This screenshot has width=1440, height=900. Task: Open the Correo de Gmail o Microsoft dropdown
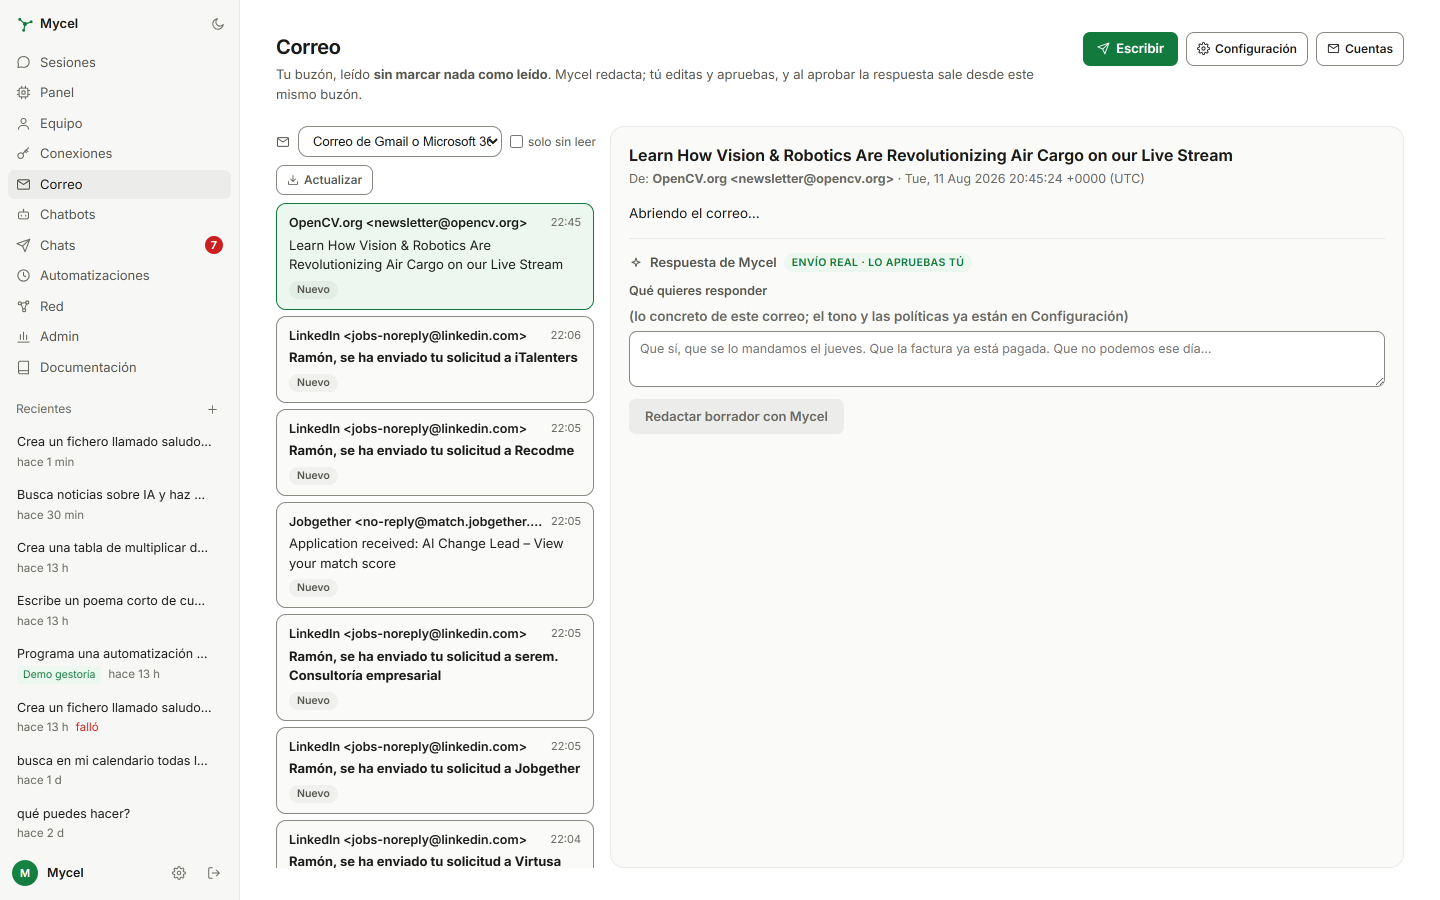[400, 142]
